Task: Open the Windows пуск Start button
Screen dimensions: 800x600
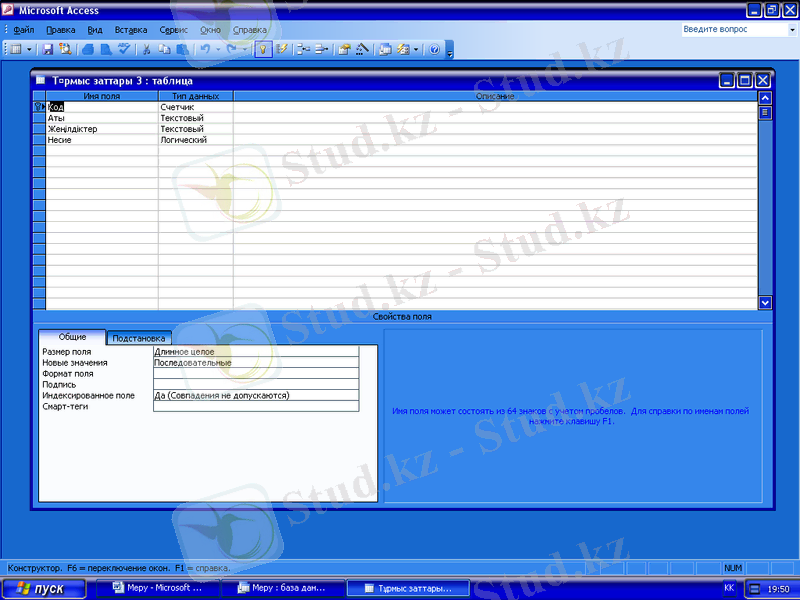Action: (x=43, y=589)
